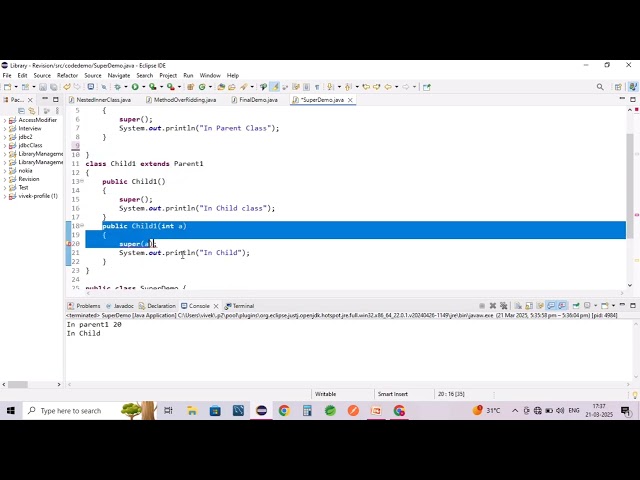
Task: Click the Run External Tools icon
Action: [x=171, y=87]
